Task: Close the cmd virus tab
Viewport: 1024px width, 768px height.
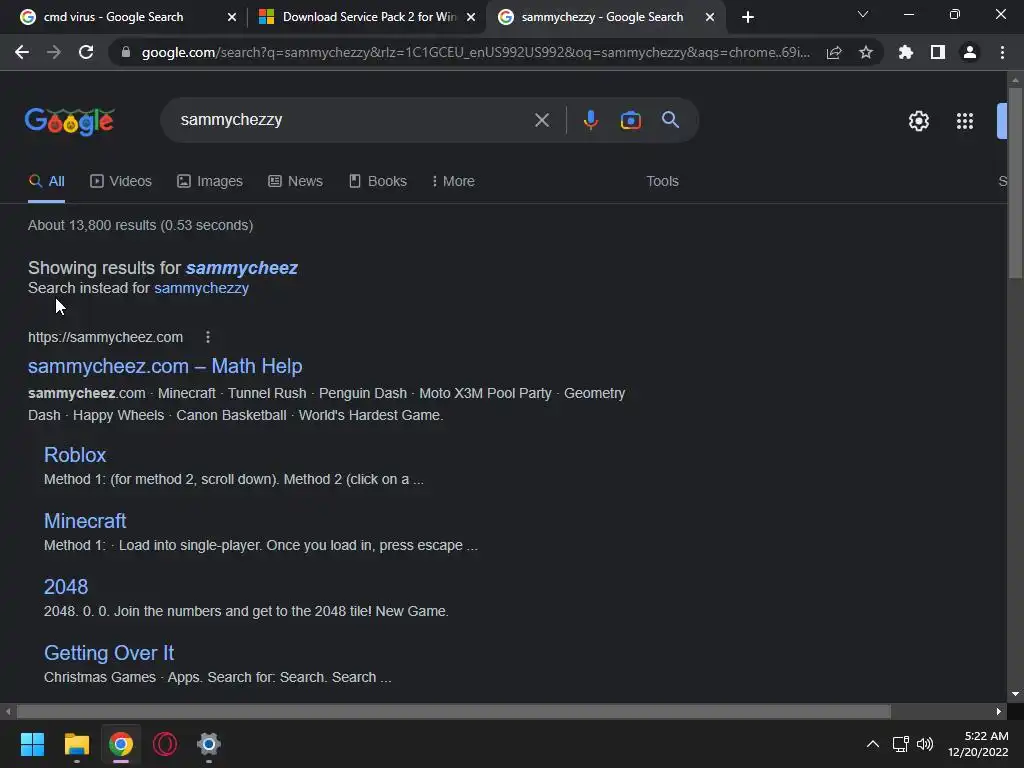Action: click(x=231, y=17)
